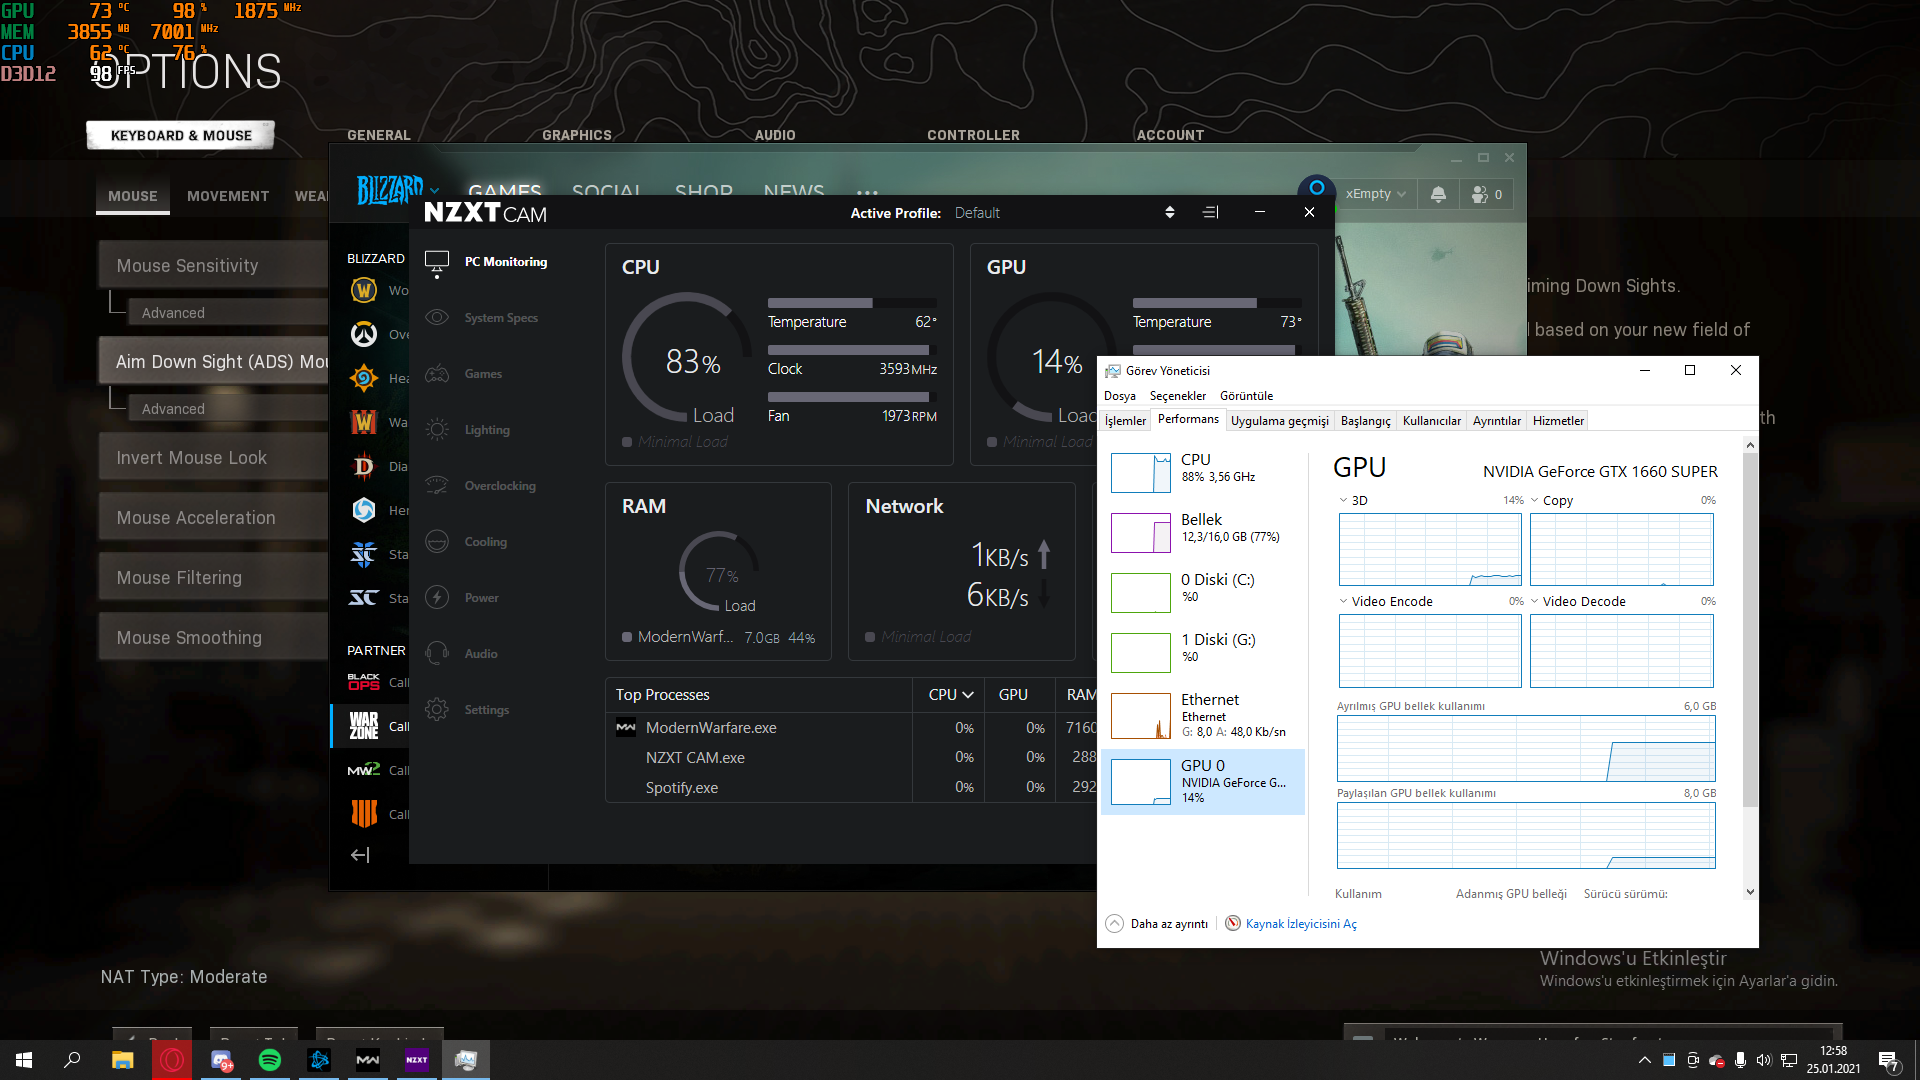Screen dimensions: 1920x1080
Task: Click Daha az ayrıntı in Task Manager
Action: 1157,924
